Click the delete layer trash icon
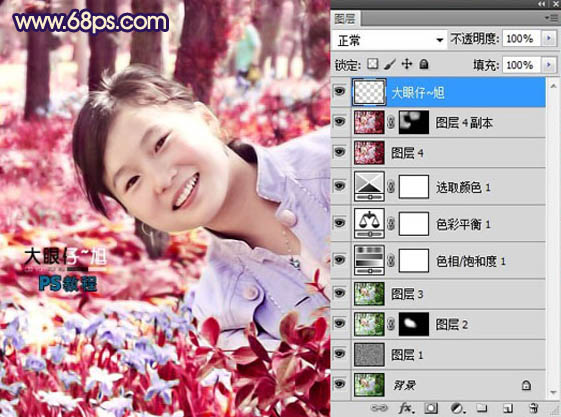 pyautogui.click(x=534, y=408)
